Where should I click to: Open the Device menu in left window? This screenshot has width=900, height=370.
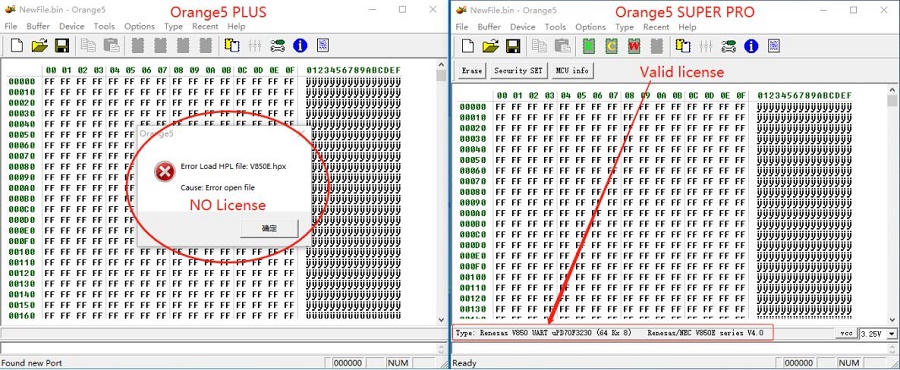72,26
